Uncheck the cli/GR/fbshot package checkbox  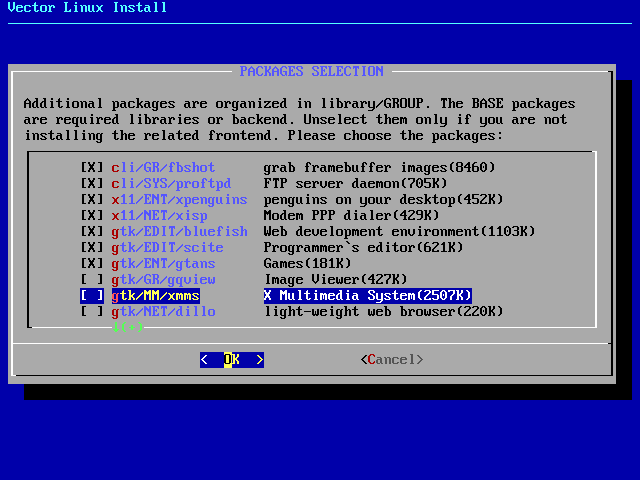point(92,167)
